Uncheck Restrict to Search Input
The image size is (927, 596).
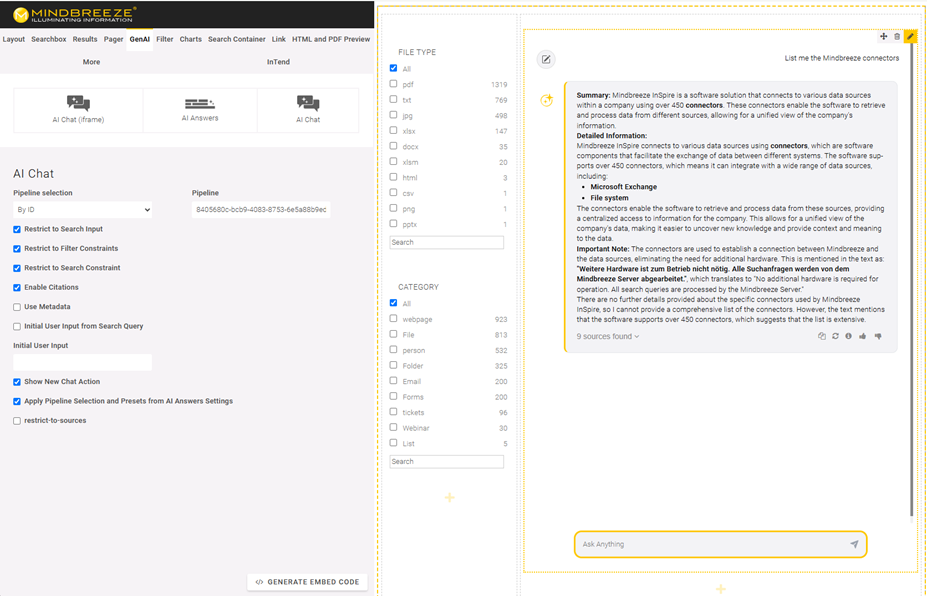tap(17, 229)
